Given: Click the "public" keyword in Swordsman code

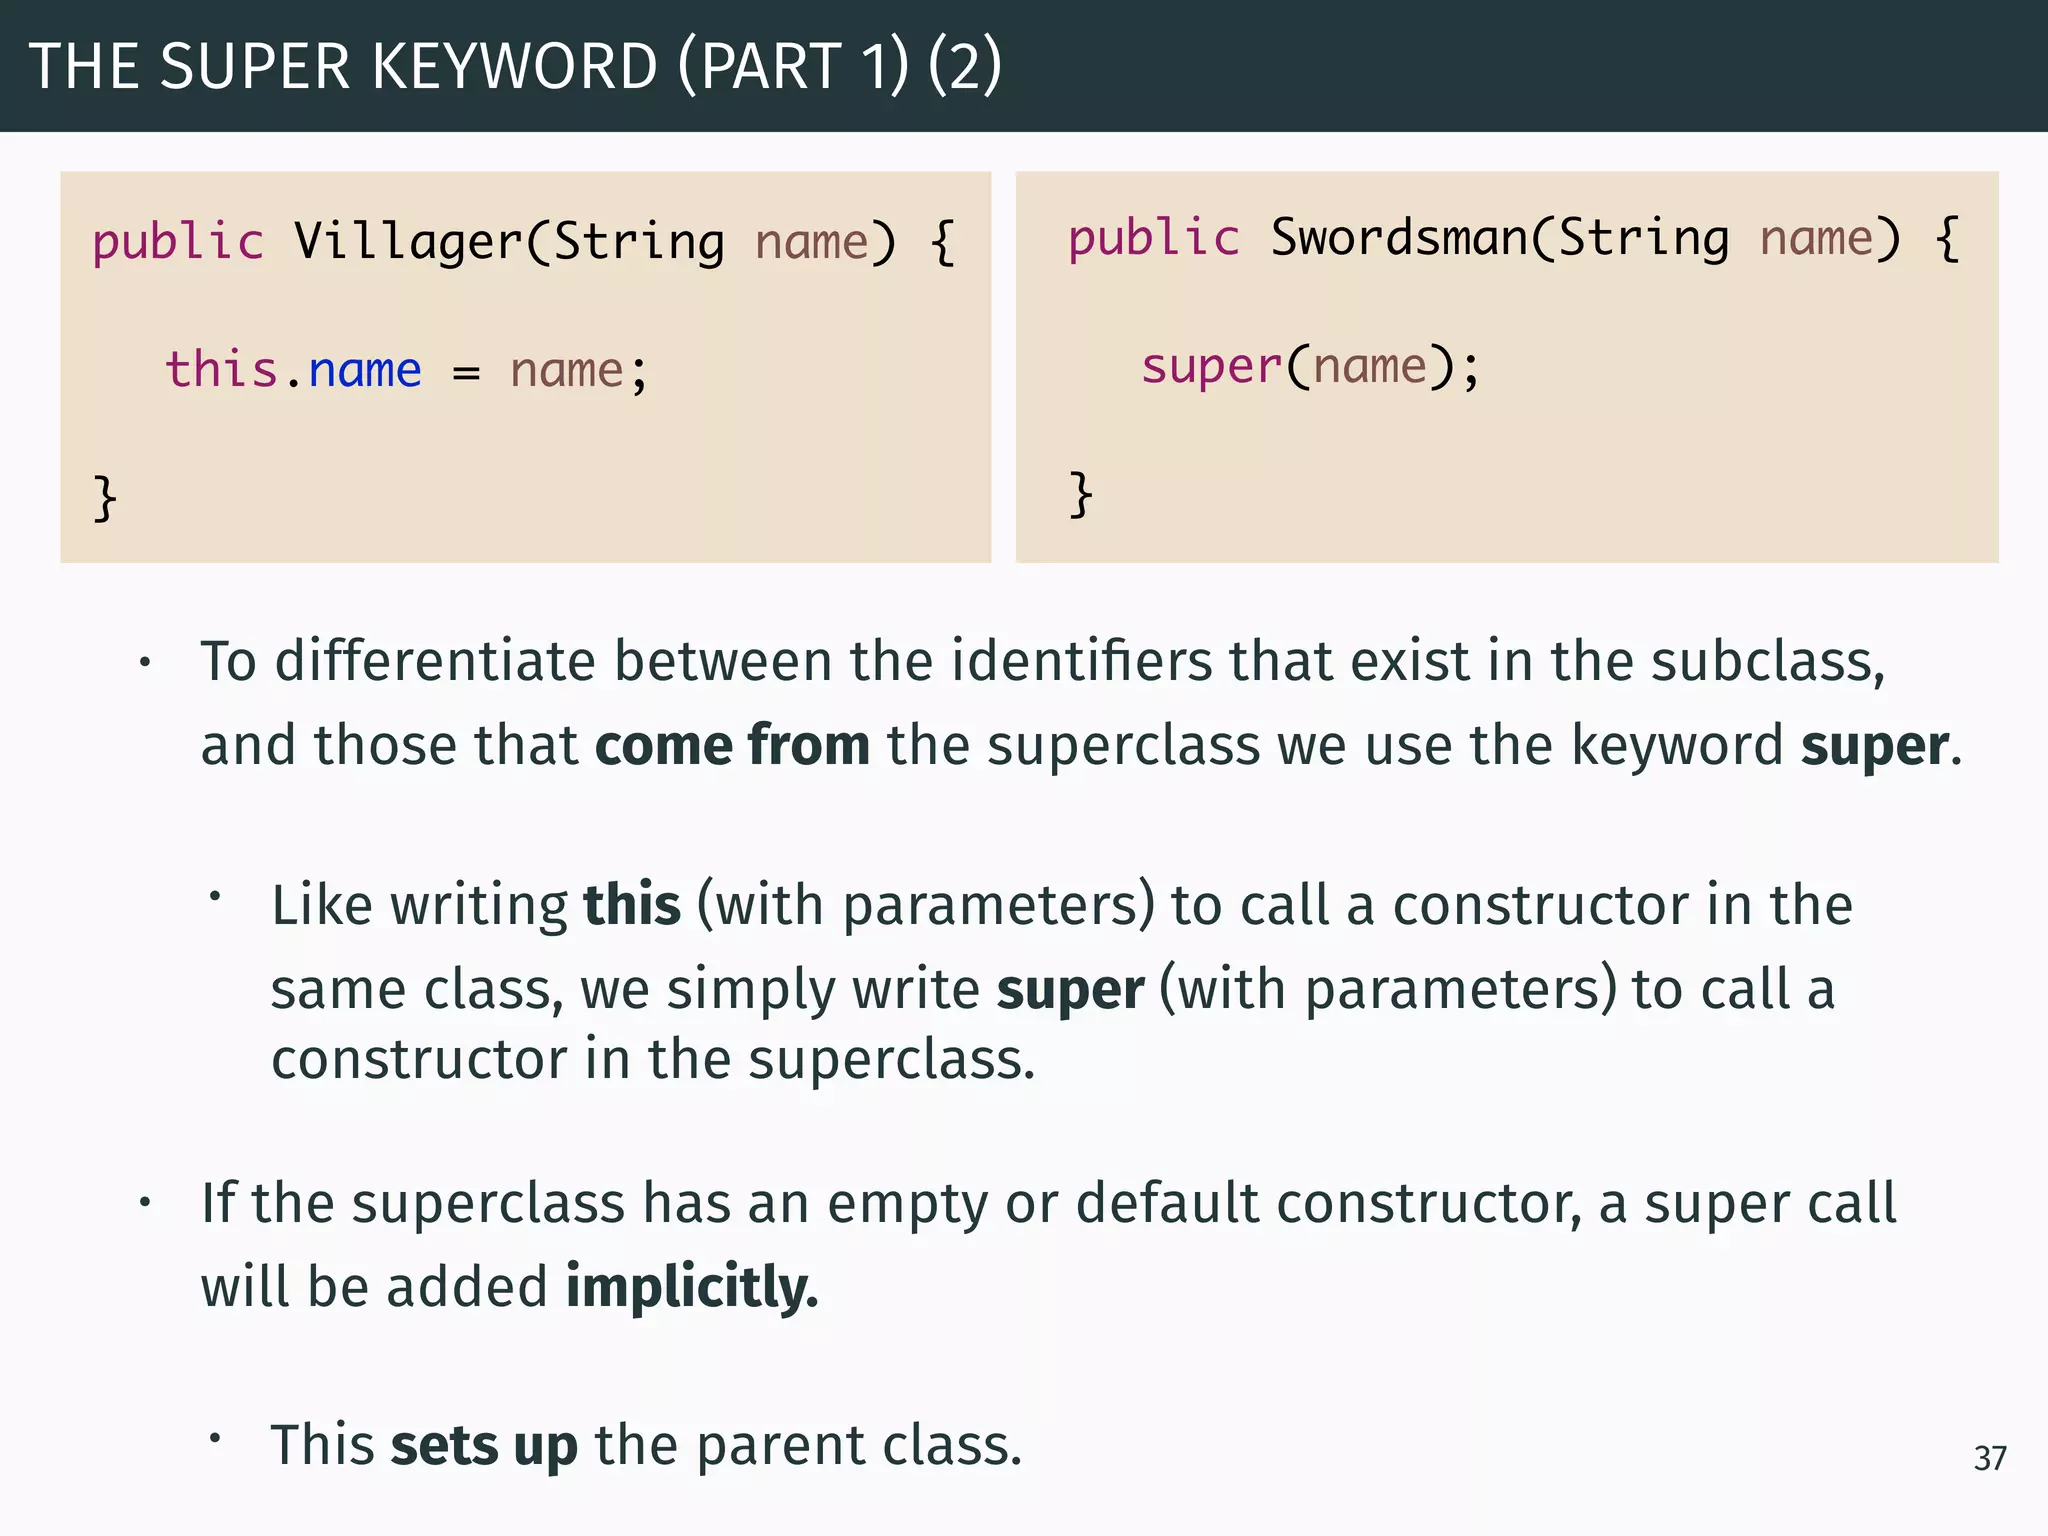Looking at the screenshot, I should click(x=1154, y=239).
